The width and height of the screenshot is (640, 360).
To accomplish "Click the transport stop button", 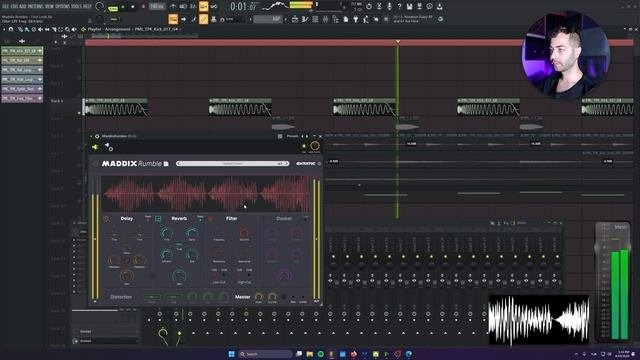I will [133, 7].
